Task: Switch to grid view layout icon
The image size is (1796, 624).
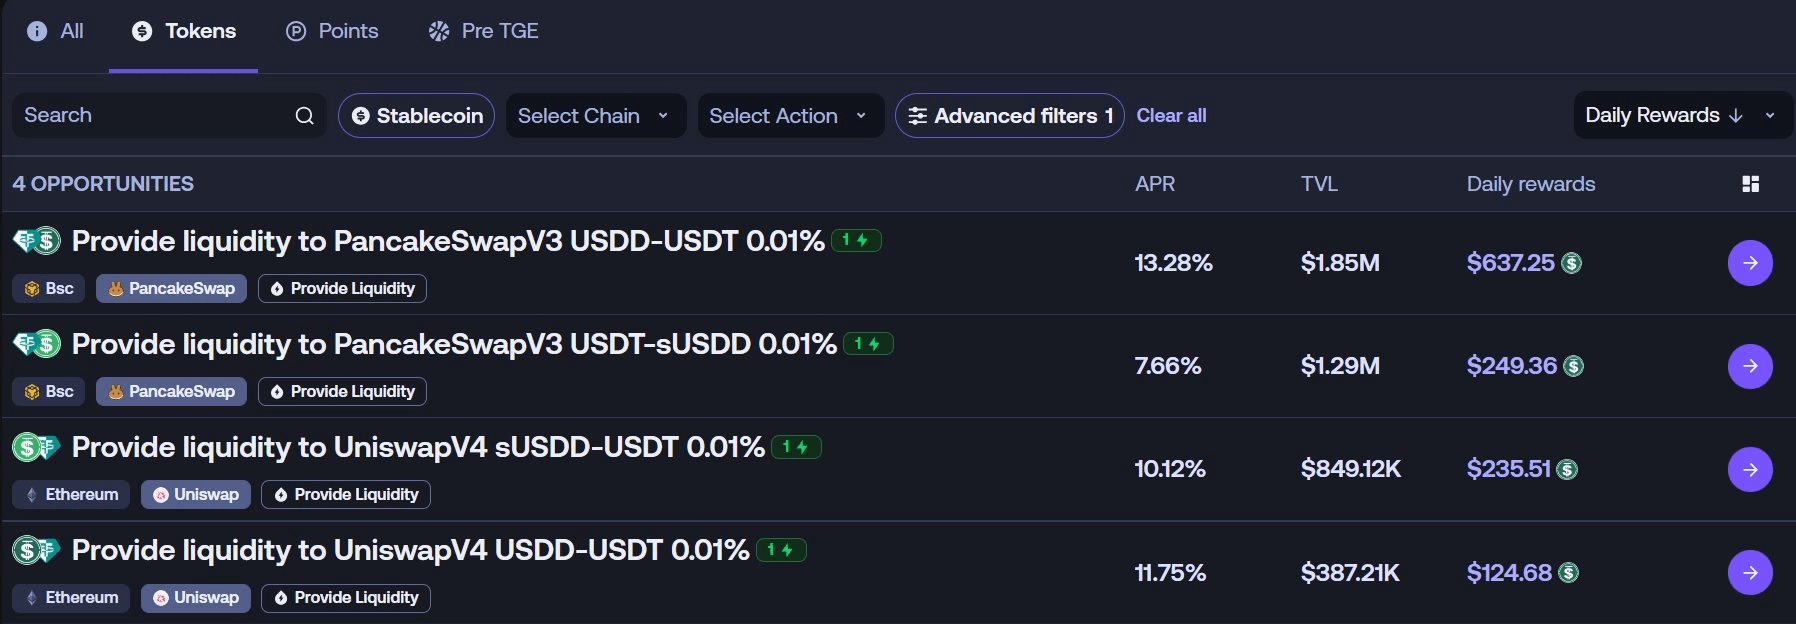Action: coord(1750,184)
